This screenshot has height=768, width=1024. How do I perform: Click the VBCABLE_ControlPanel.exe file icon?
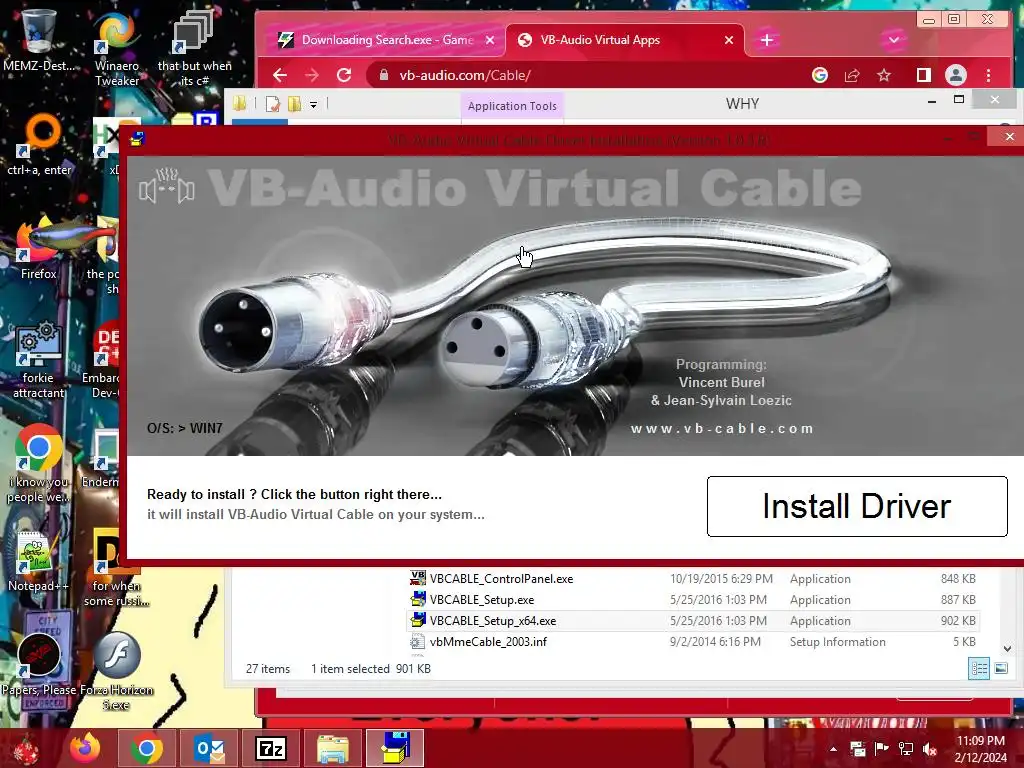click(x=418, y=578)
